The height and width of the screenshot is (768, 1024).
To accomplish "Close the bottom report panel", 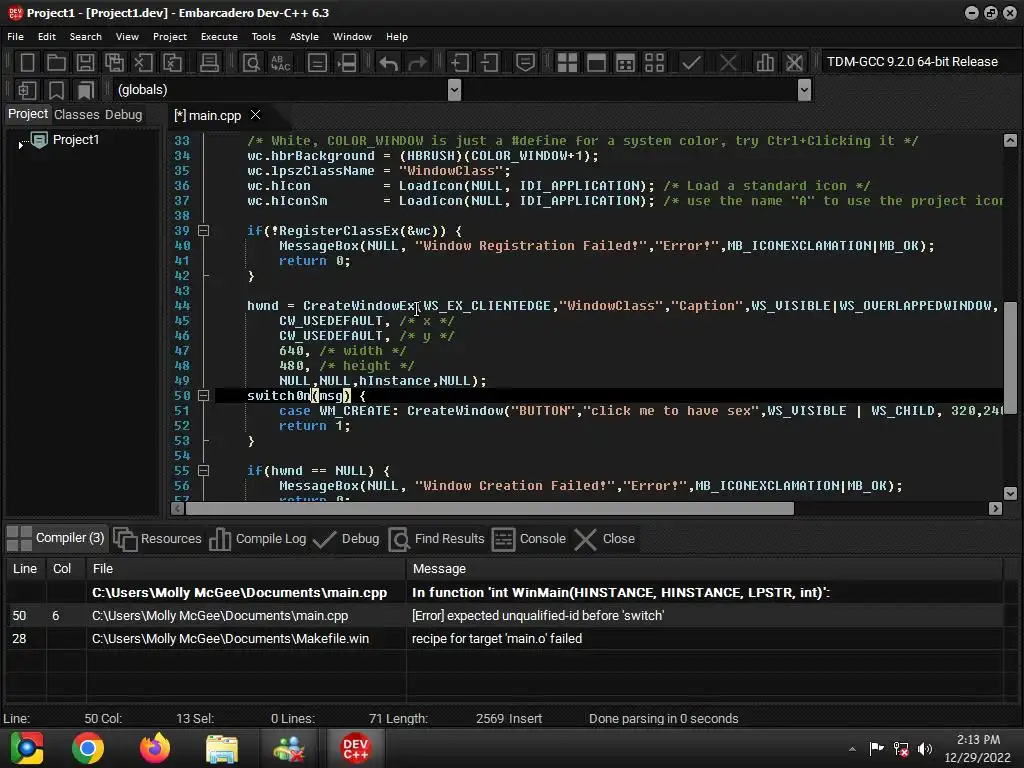I will [x=605, y=539].
